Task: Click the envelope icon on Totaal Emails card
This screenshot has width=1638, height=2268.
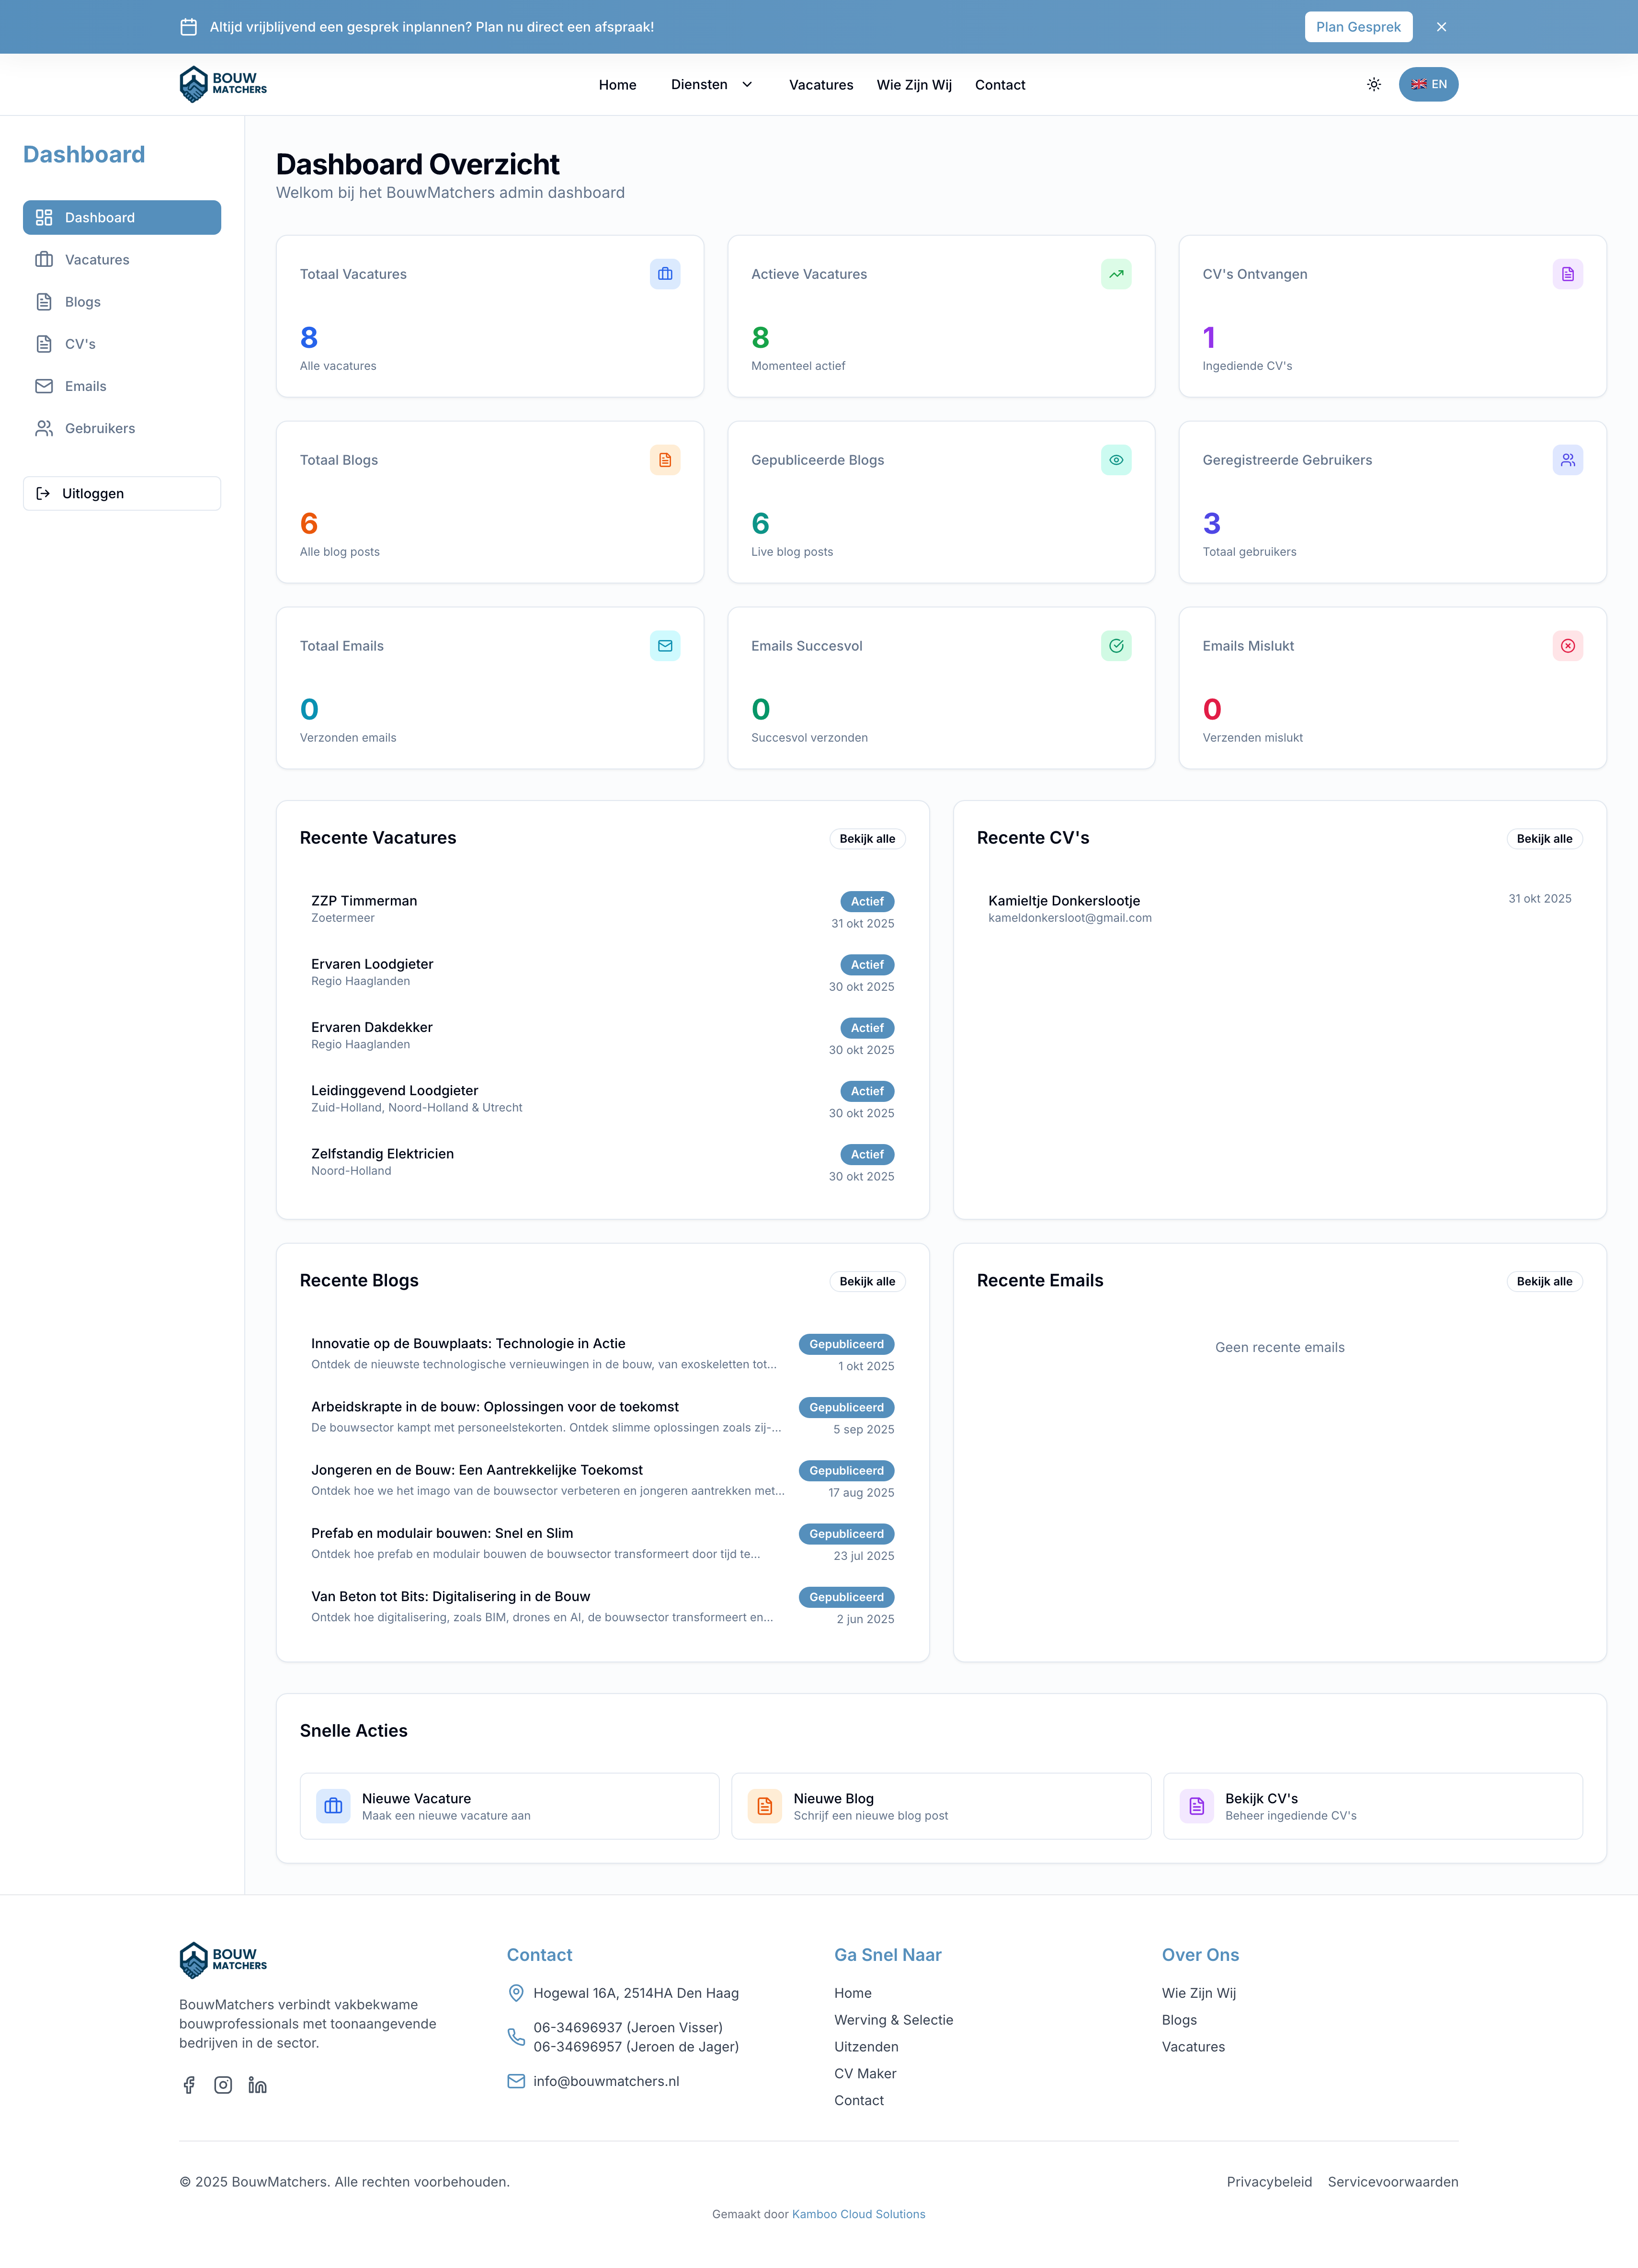Action: click(x=665, y=646)
